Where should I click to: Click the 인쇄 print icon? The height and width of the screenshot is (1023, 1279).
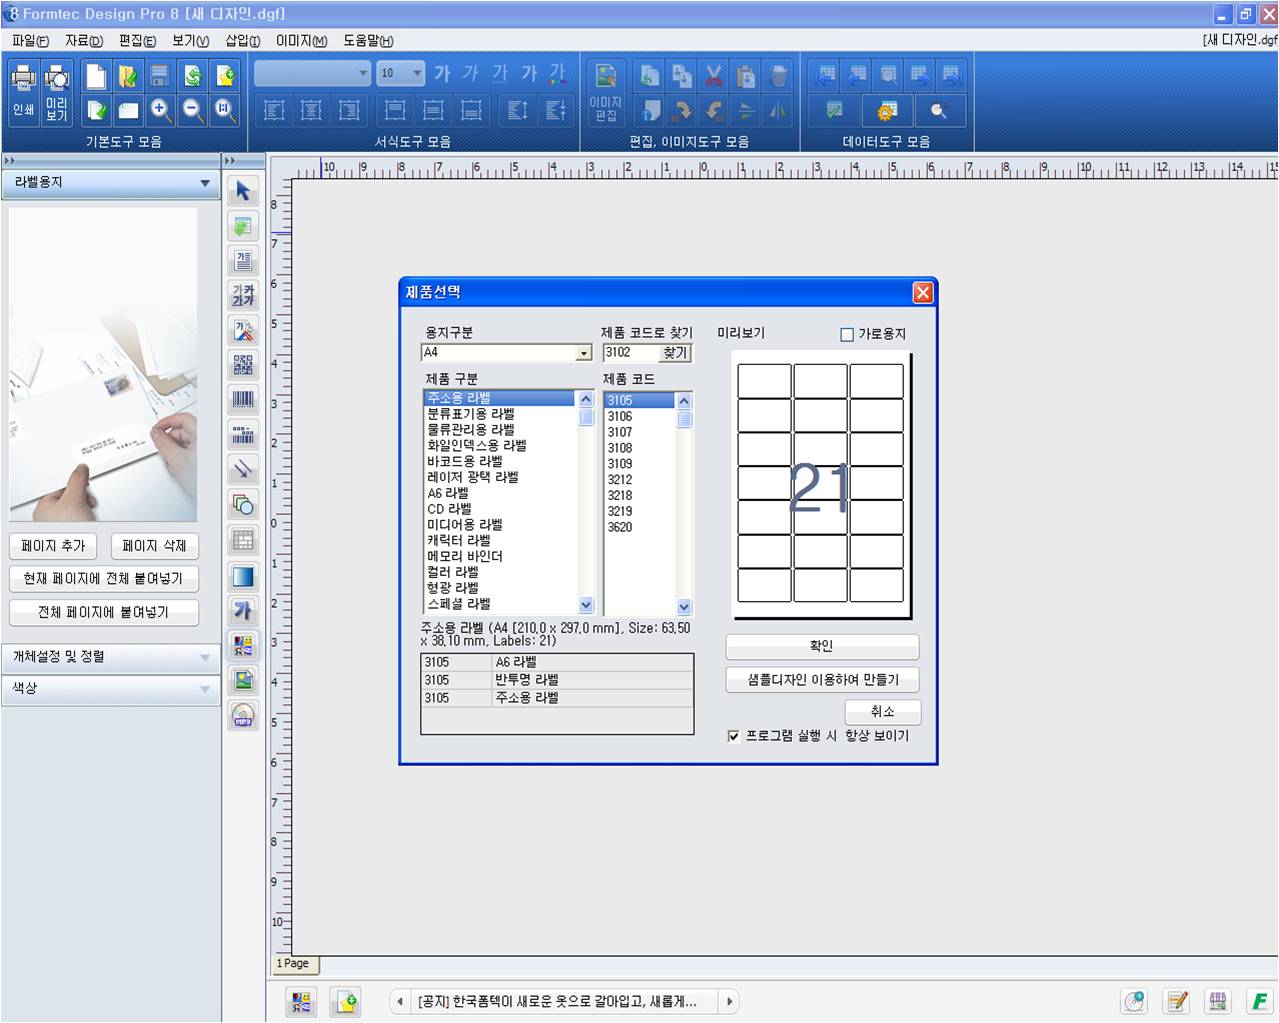pos(24,92)
